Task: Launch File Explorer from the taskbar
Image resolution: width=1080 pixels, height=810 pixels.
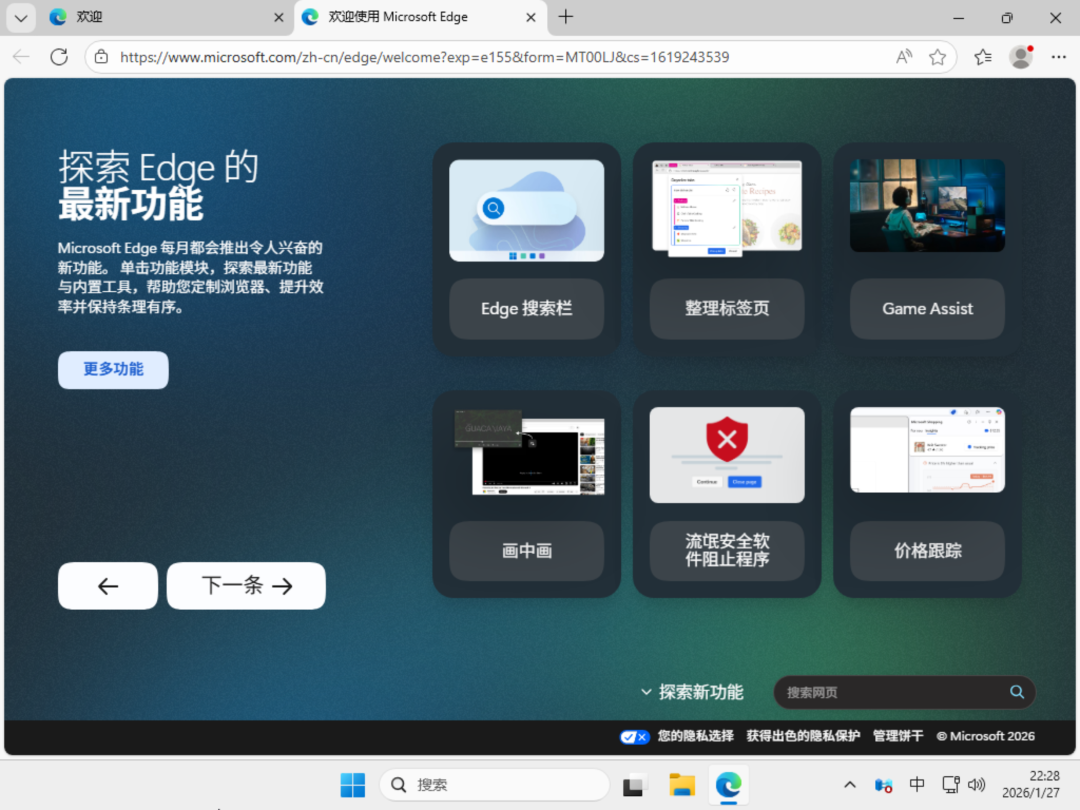Action: (682, 785)
